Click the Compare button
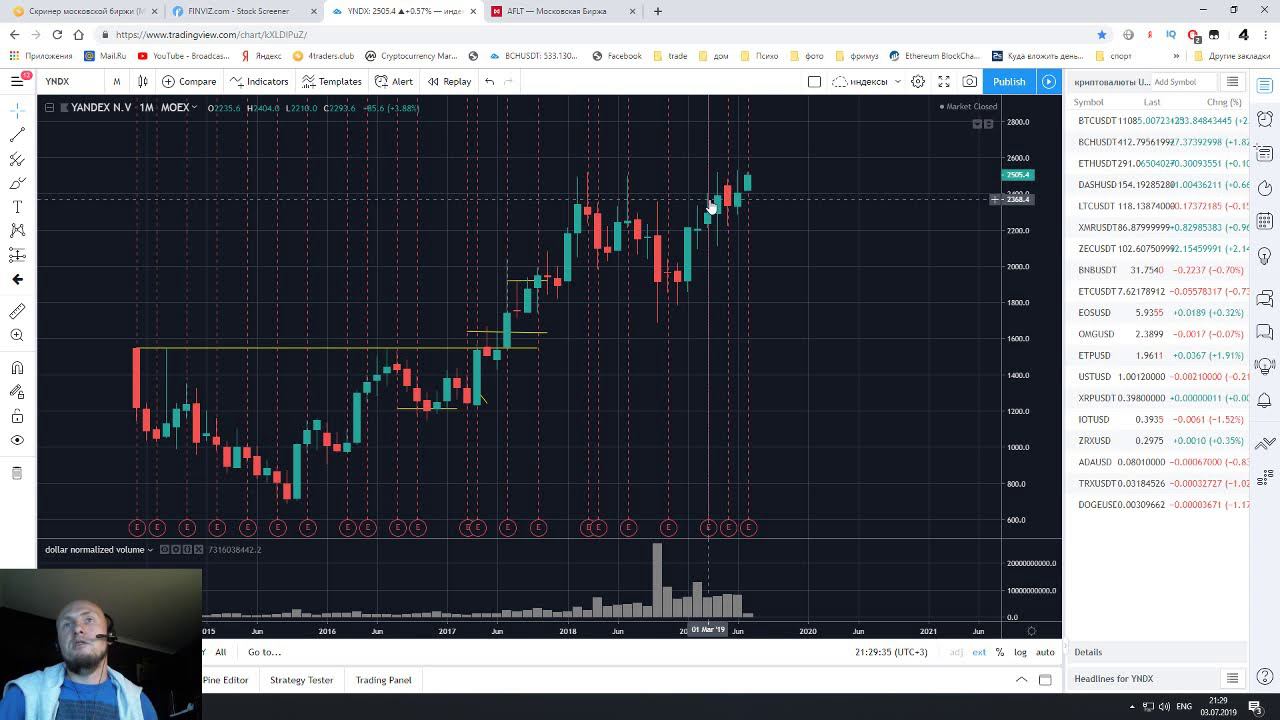 point(189,81)
